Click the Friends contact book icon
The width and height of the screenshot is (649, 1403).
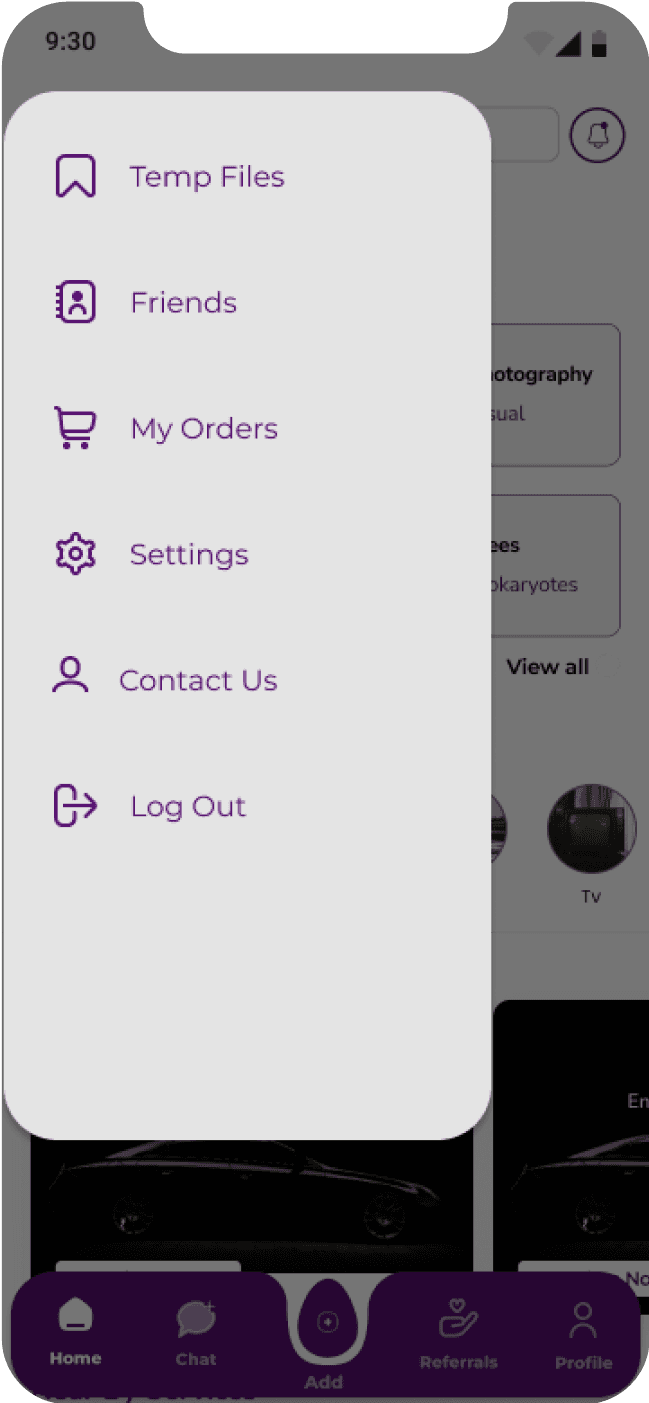point(75,302)
